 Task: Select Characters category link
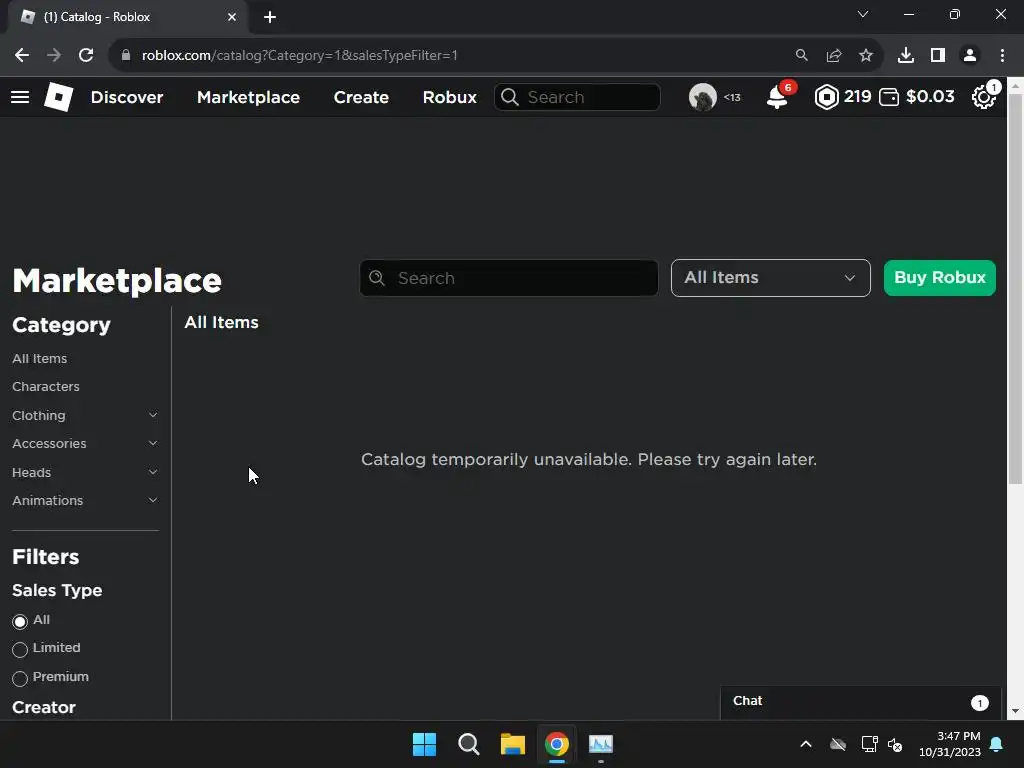point(46,387)
